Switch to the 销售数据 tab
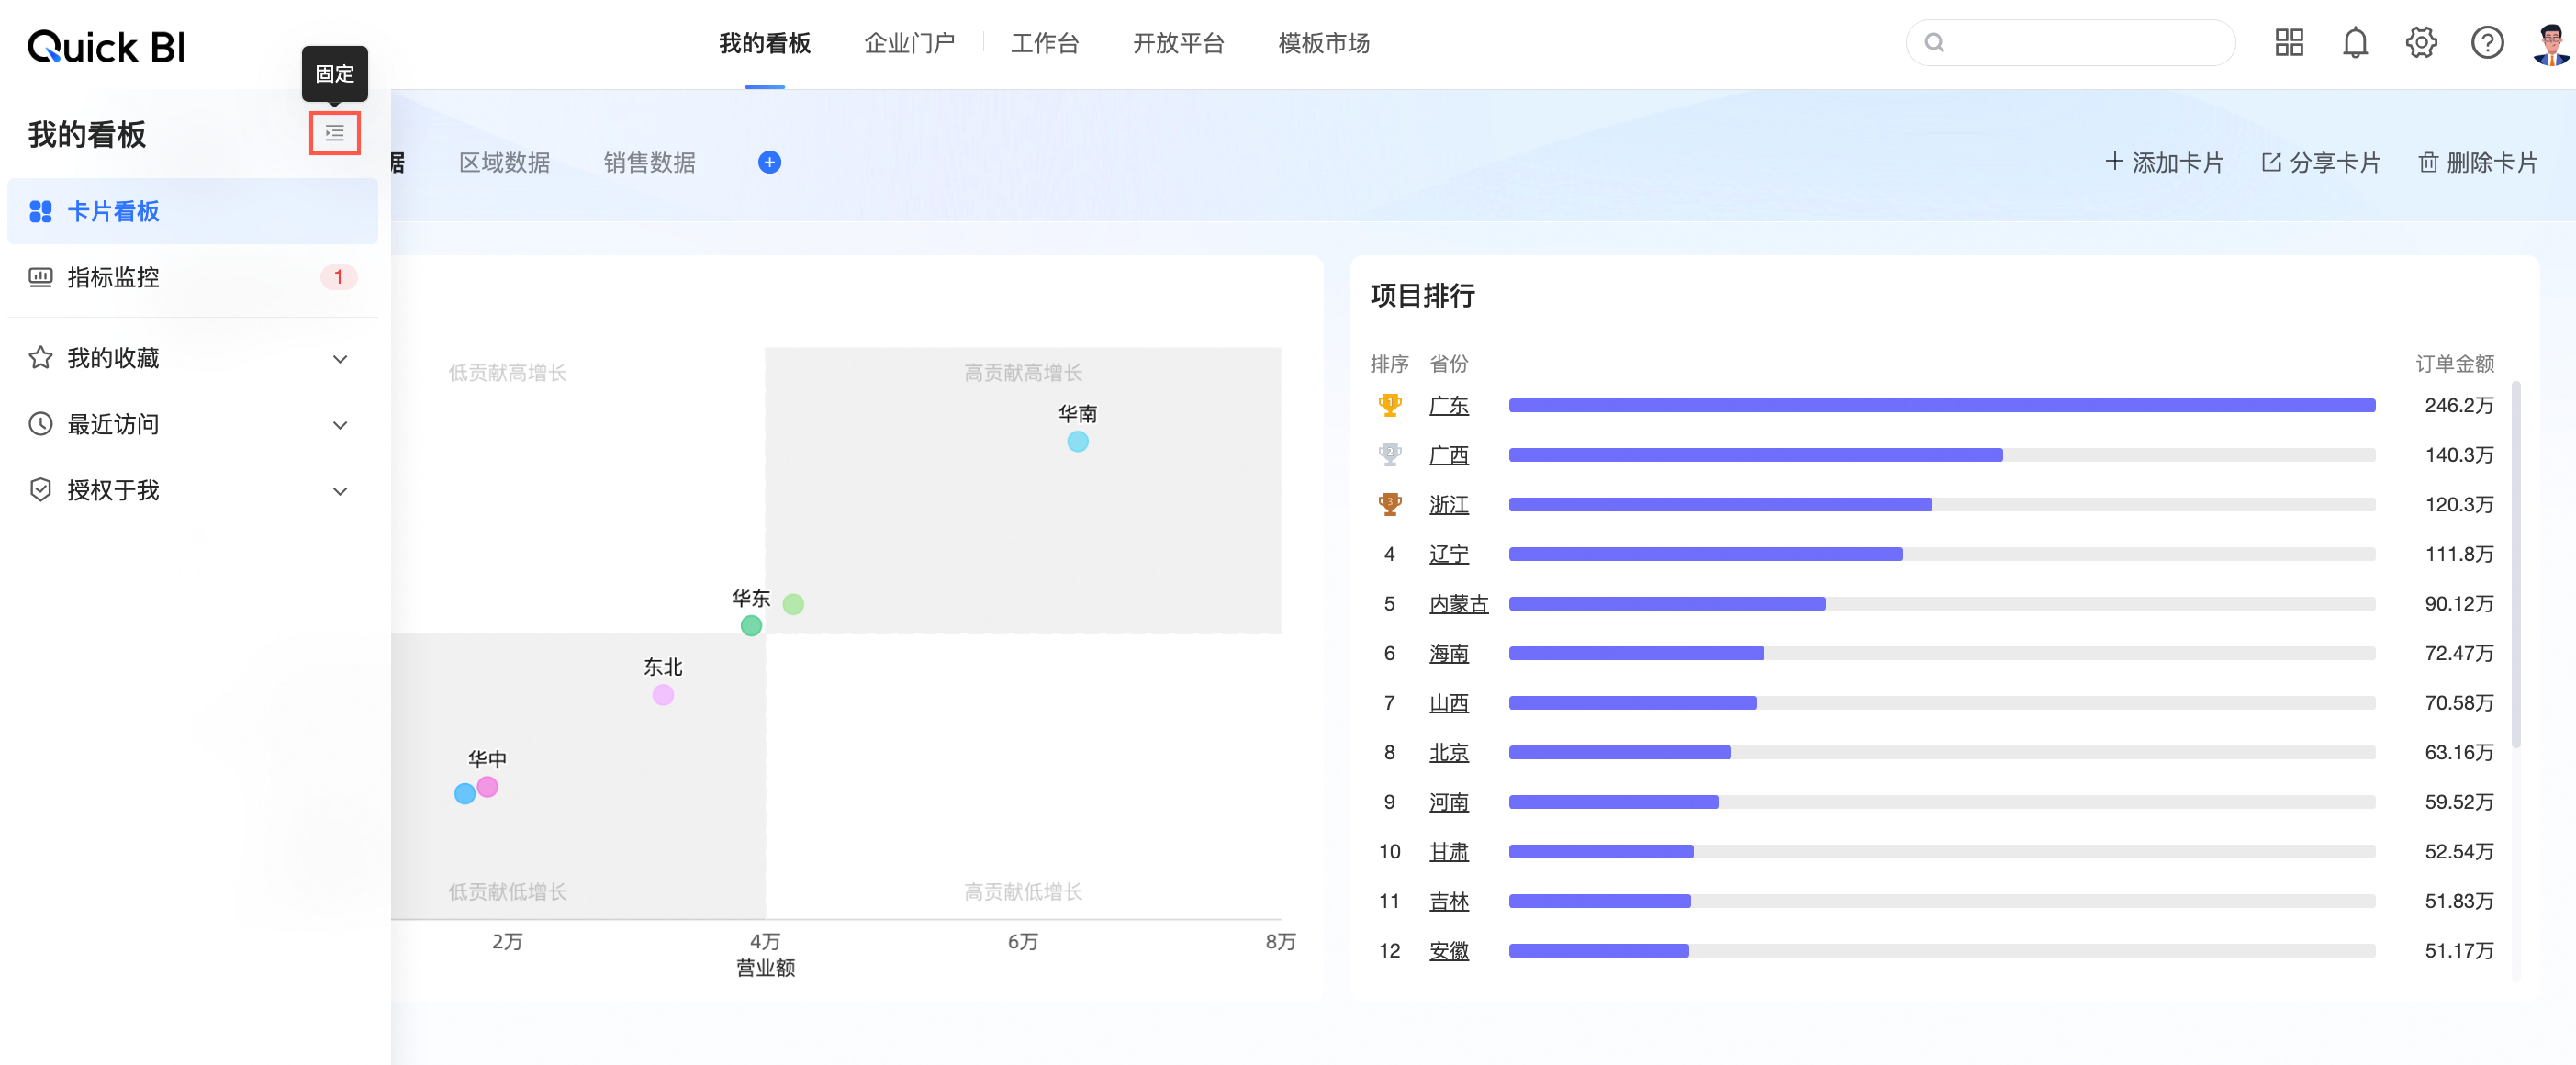The width and height of the screenshot is (2576, 1065). click(649, 162)
